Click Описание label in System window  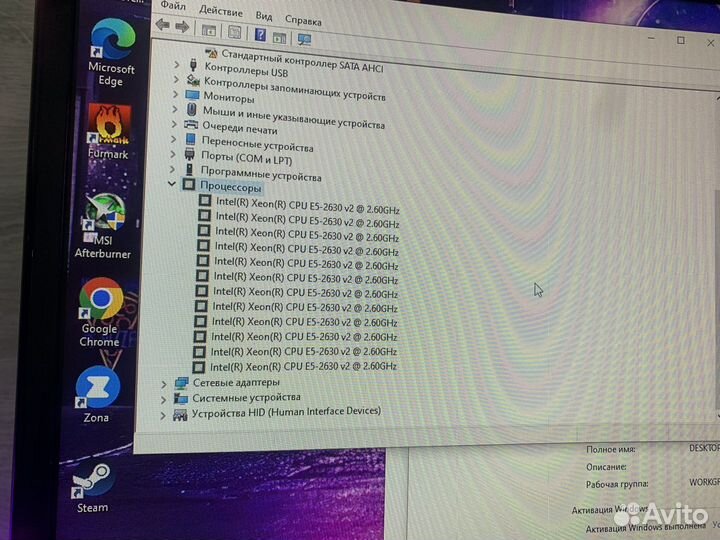606,467
